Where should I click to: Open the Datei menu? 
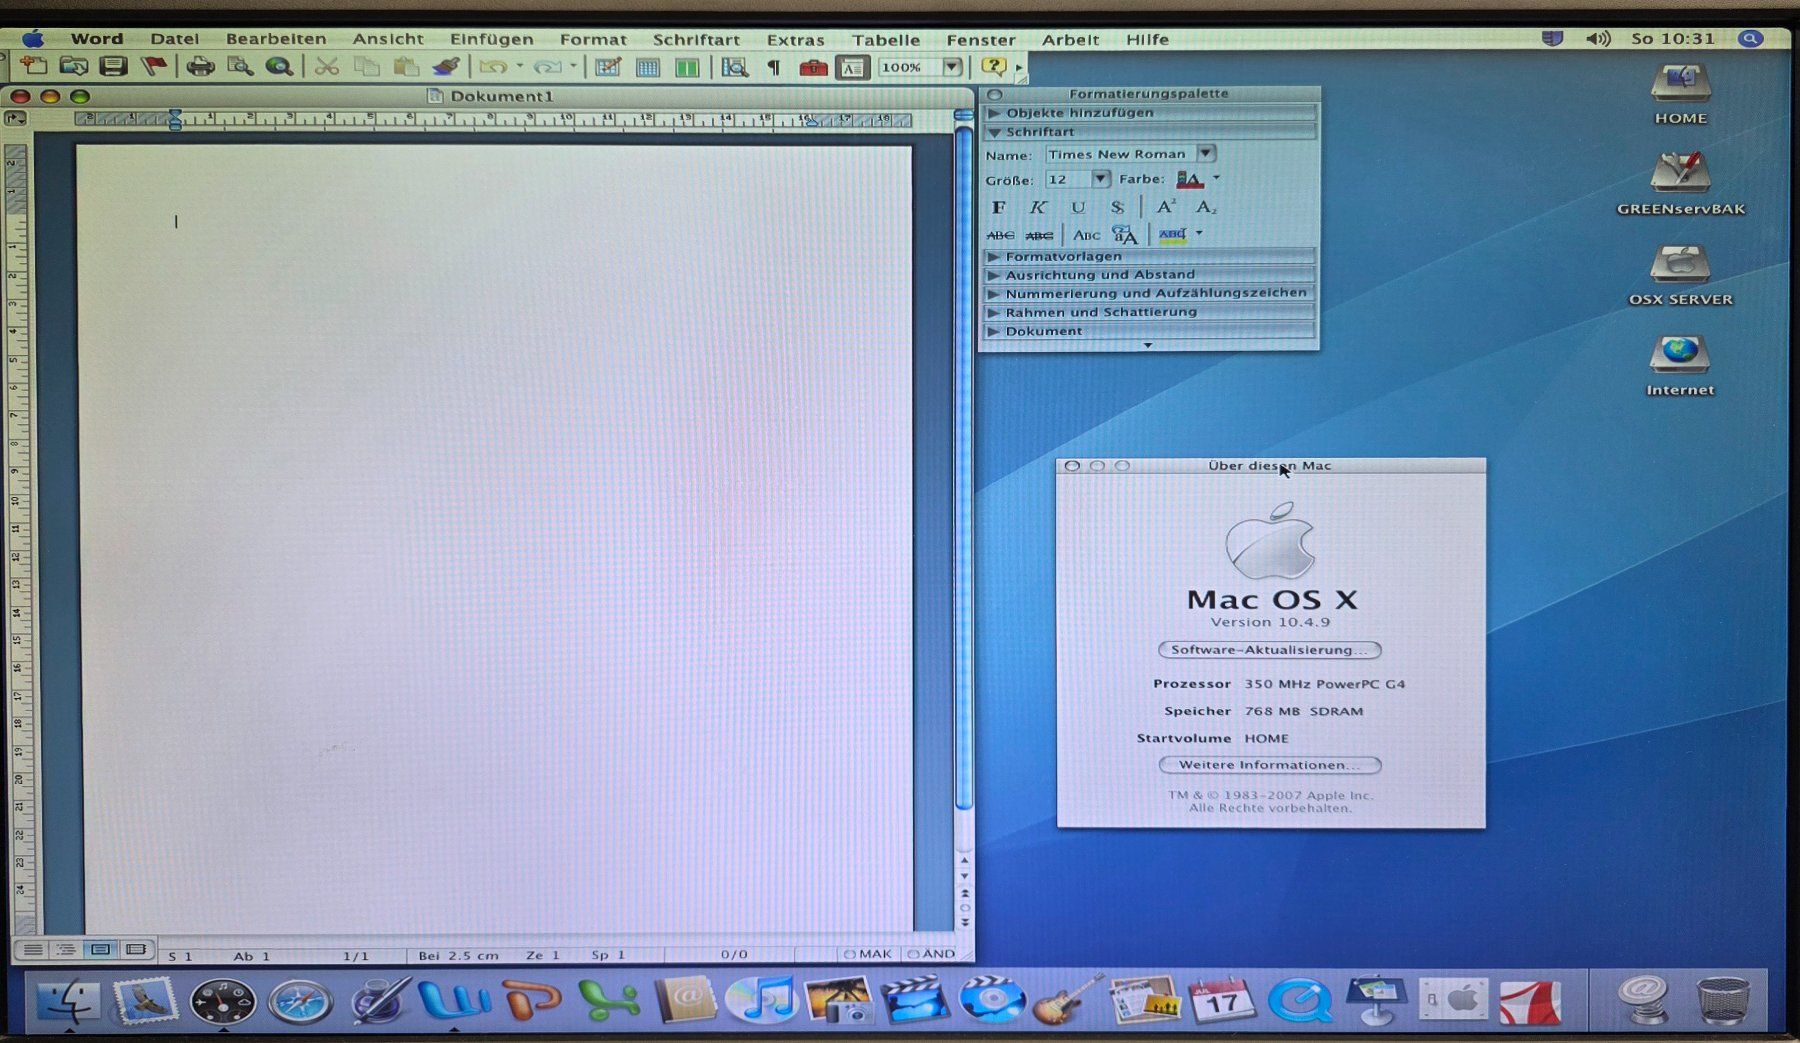(x=174, y=39)
